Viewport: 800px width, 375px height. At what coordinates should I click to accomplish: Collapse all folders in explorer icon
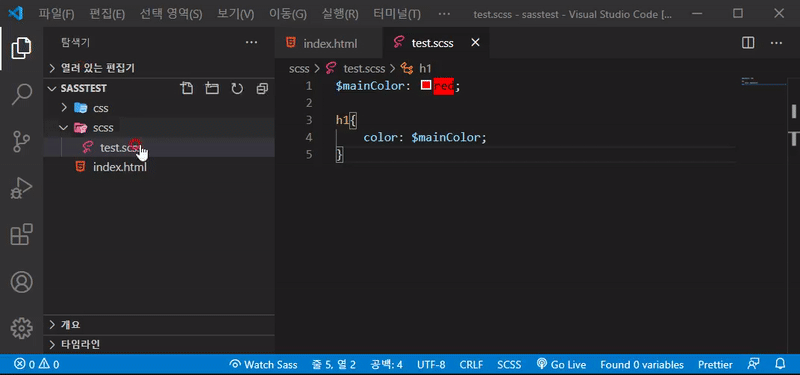[262, 89]
